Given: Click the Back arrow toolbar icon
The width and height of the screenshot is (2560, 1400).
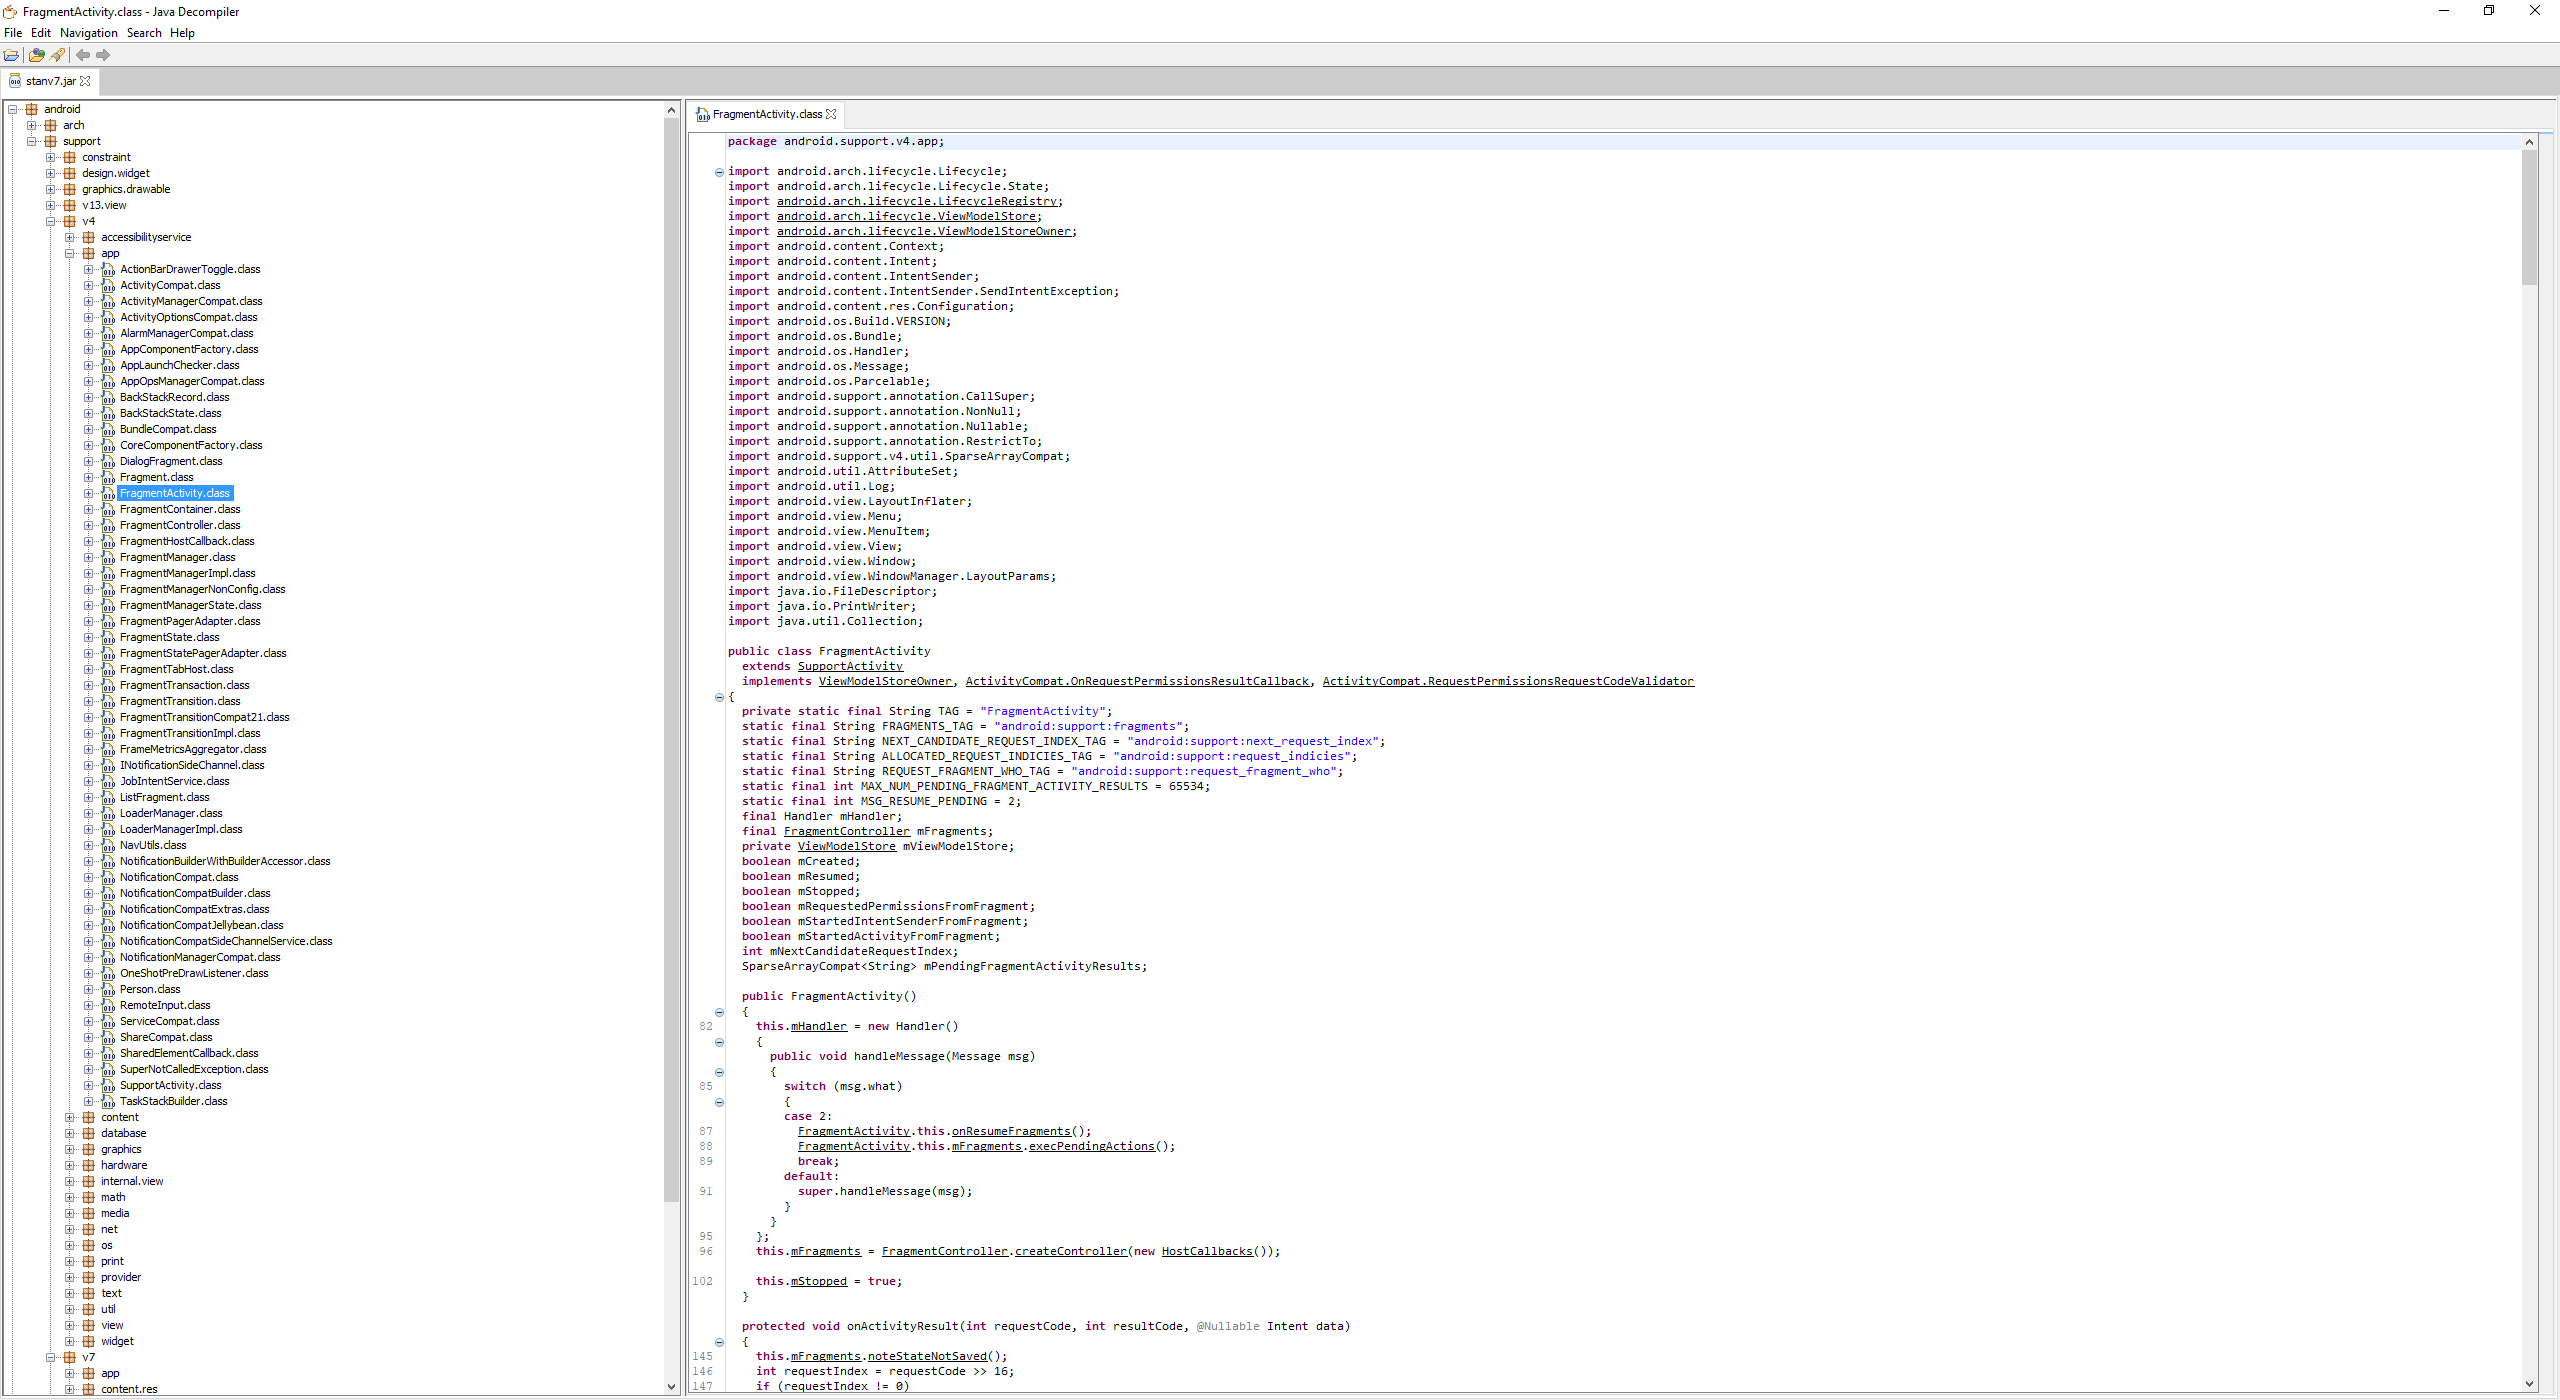Looking at the screenshot, I should tap(83, 55).
